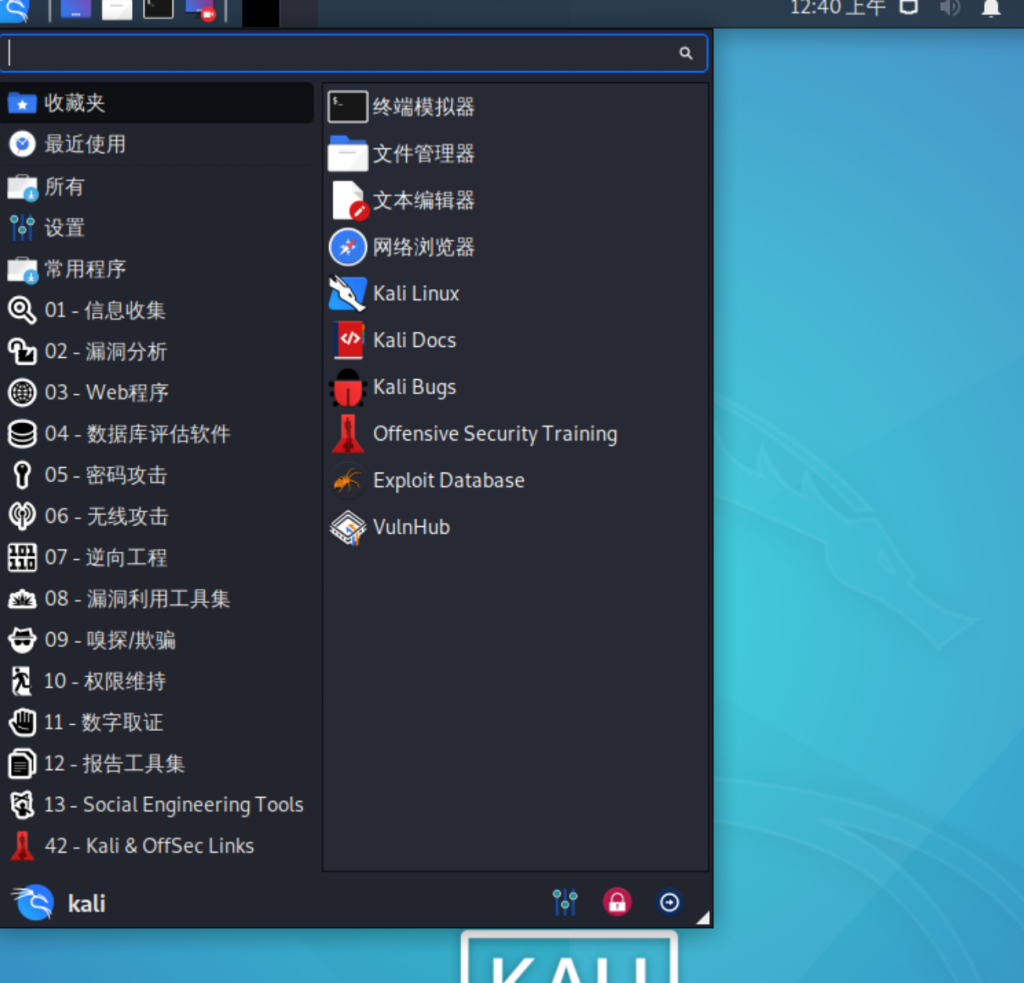Viewport: 1024px width, 983px height.
Task: Click the menu resize grip corner
Action: pyautogui.click(x=703, y=917)
